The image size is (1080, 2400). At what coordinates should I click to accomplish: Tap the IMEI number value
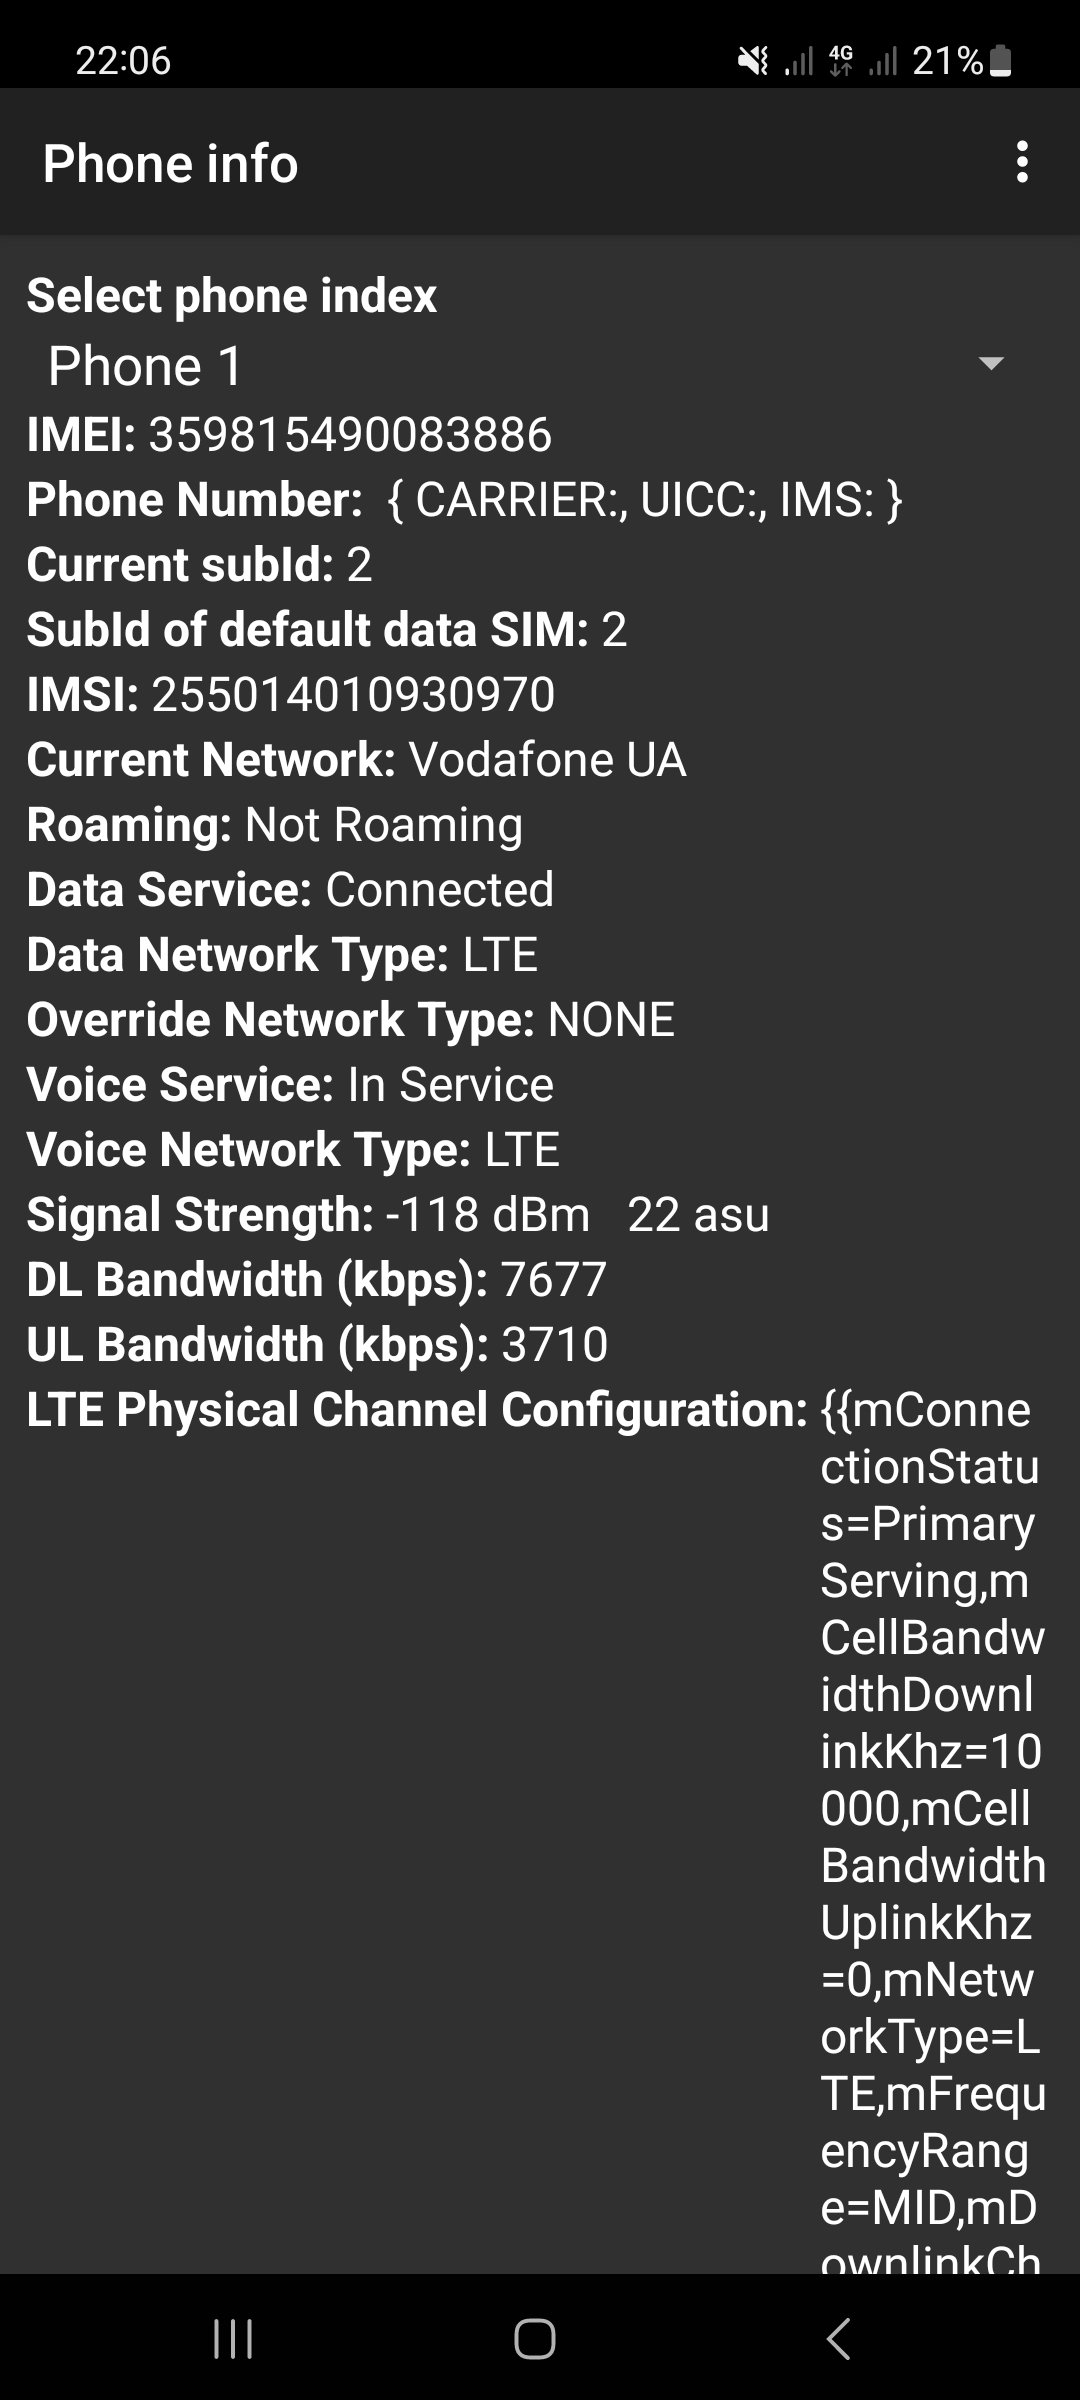350,435
